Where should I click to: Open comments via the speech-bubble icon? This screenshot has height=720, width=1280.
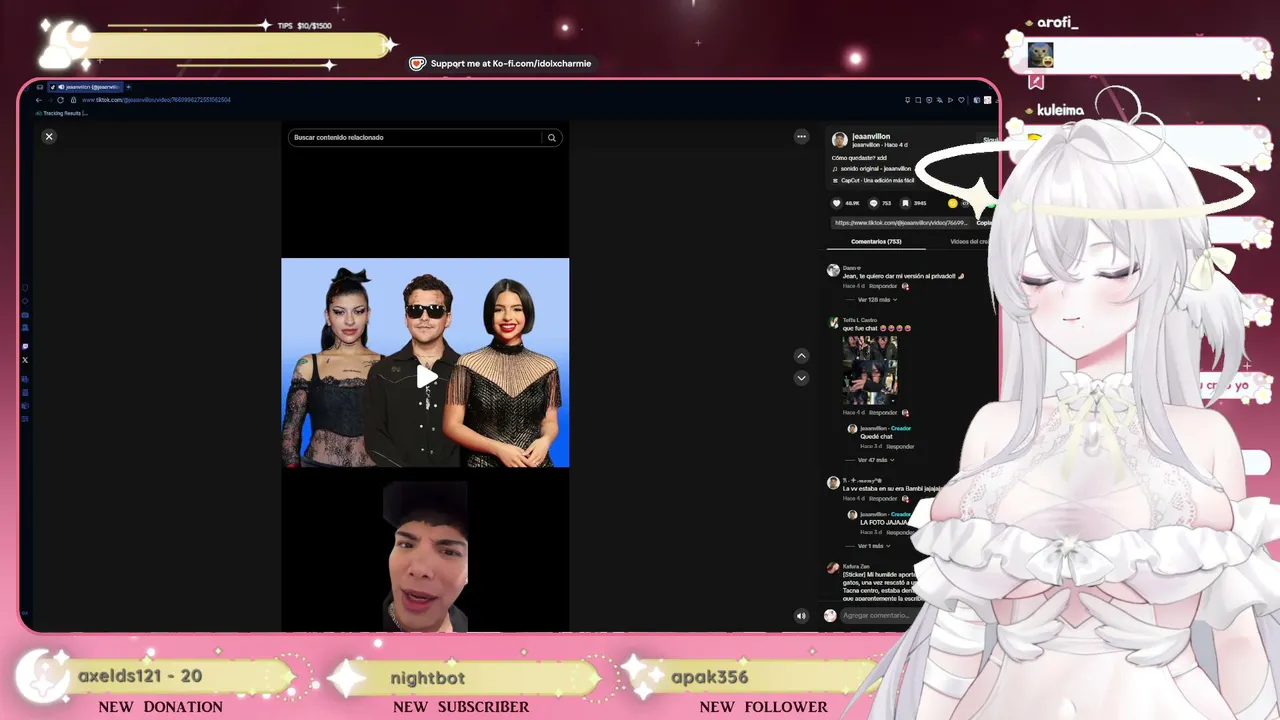coord(873,203)
